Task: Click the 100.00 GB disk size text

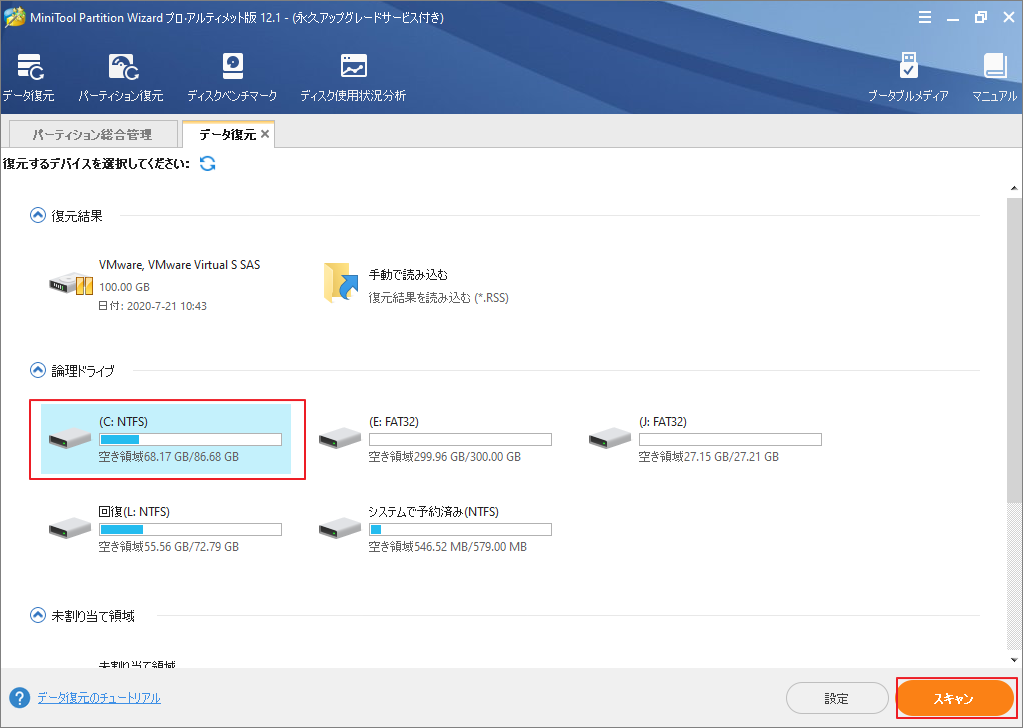Action: pyautogui.click(x=125, y=287)
